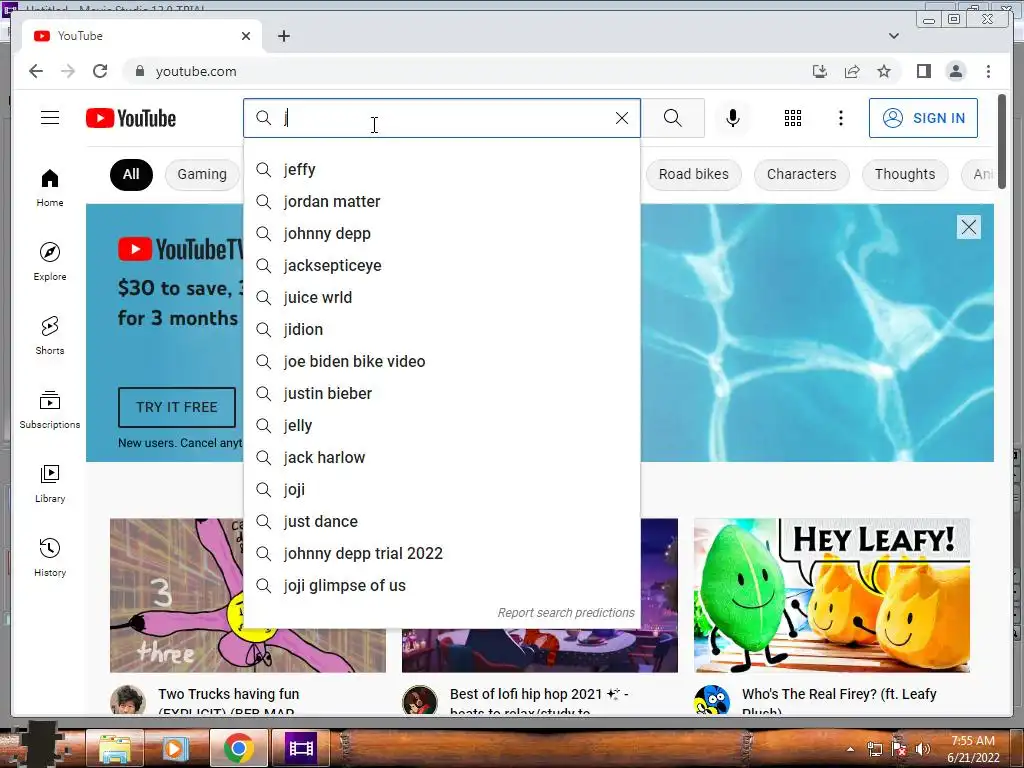
Task: Click the Chrome share page icon
Action: point(852,71)
